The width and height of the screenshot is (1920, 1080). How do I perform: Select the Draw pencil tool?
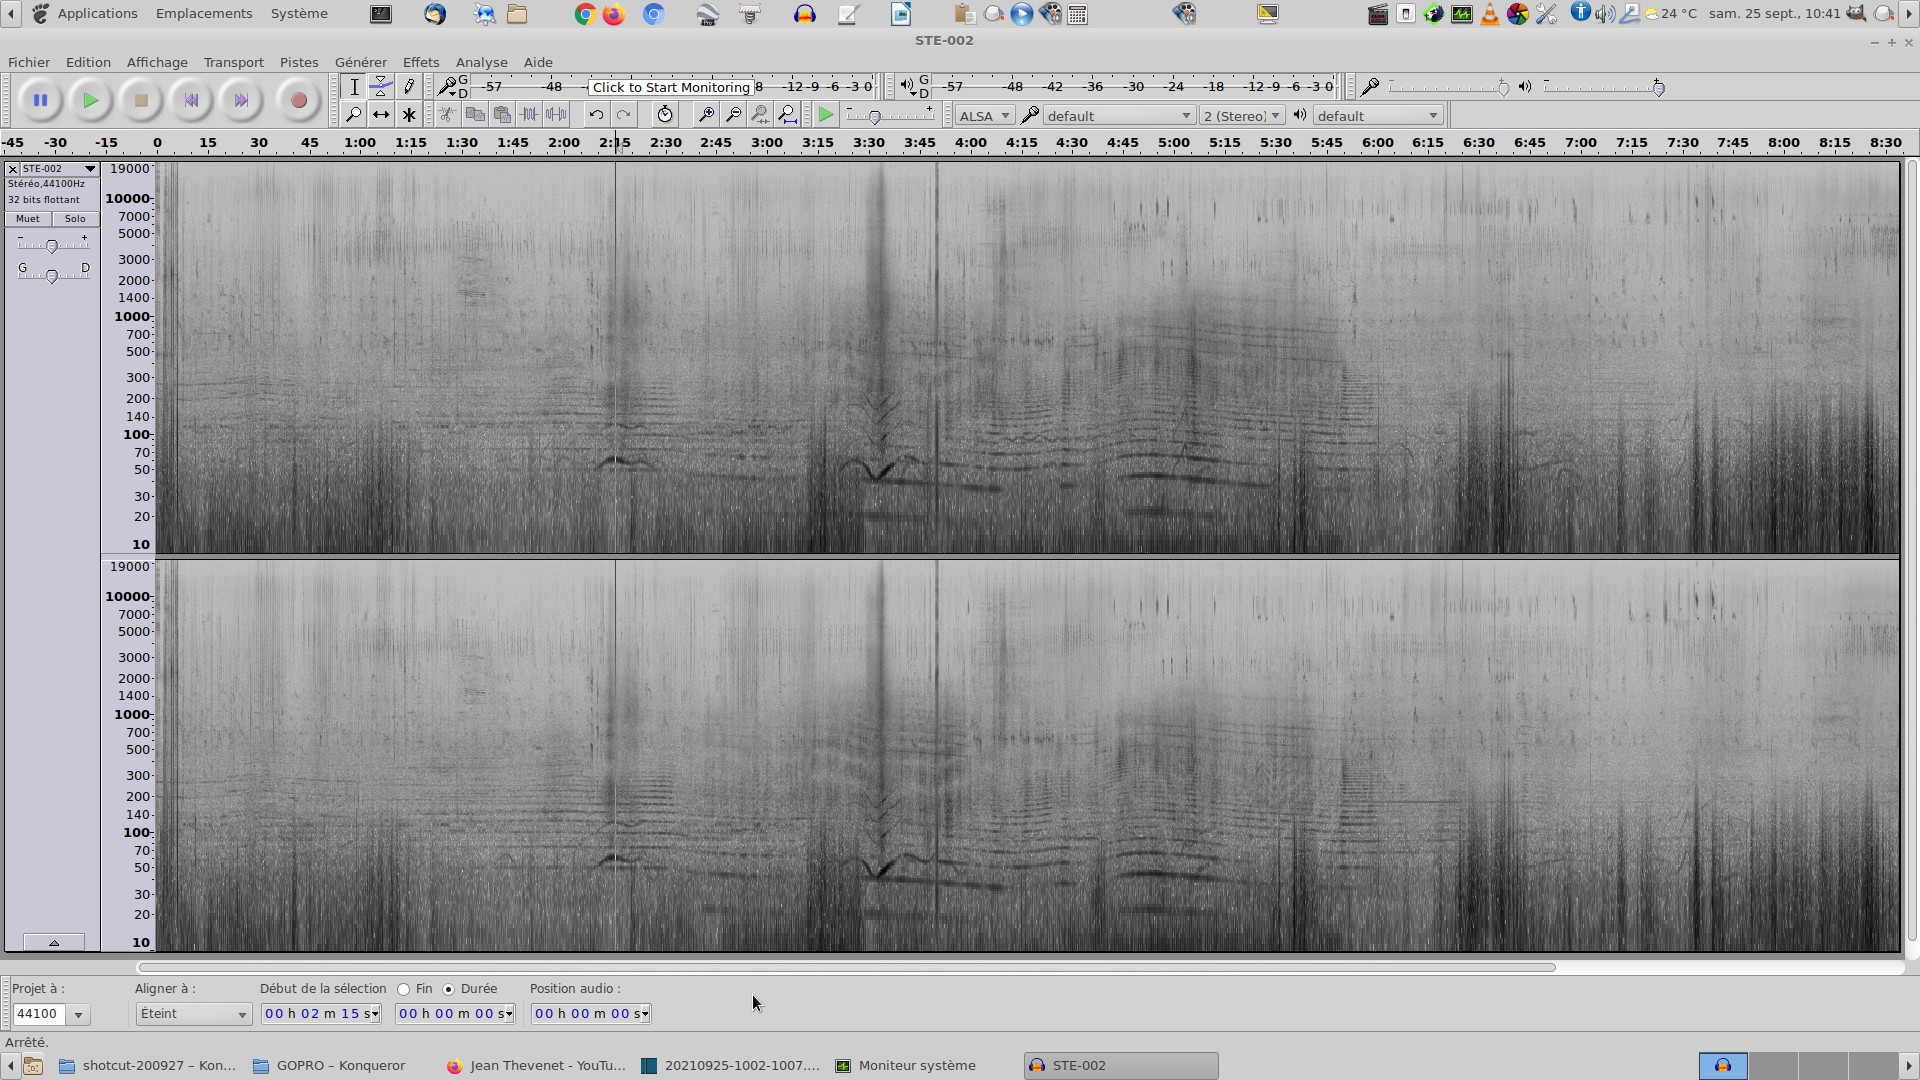tap(409, 87)
